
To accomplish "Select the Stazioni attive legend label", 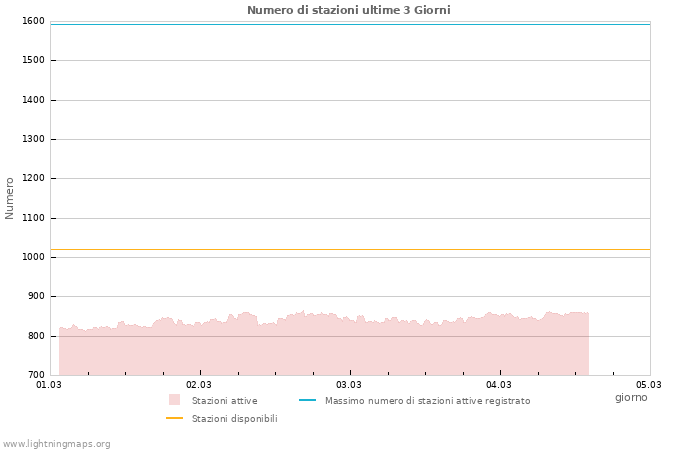I will tap(224, 401).
